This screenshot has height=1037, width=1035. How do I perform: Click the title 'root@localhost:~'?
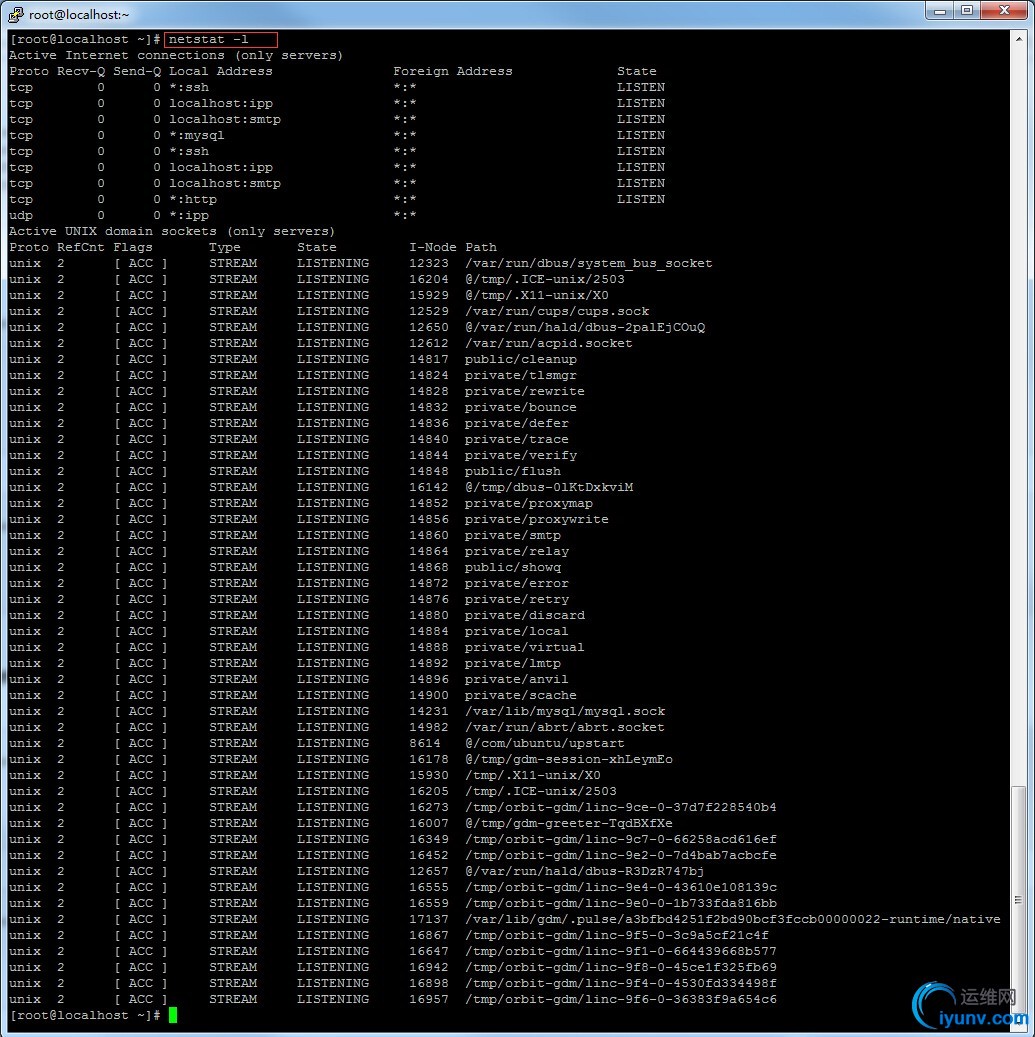click(x=79, y=14)
